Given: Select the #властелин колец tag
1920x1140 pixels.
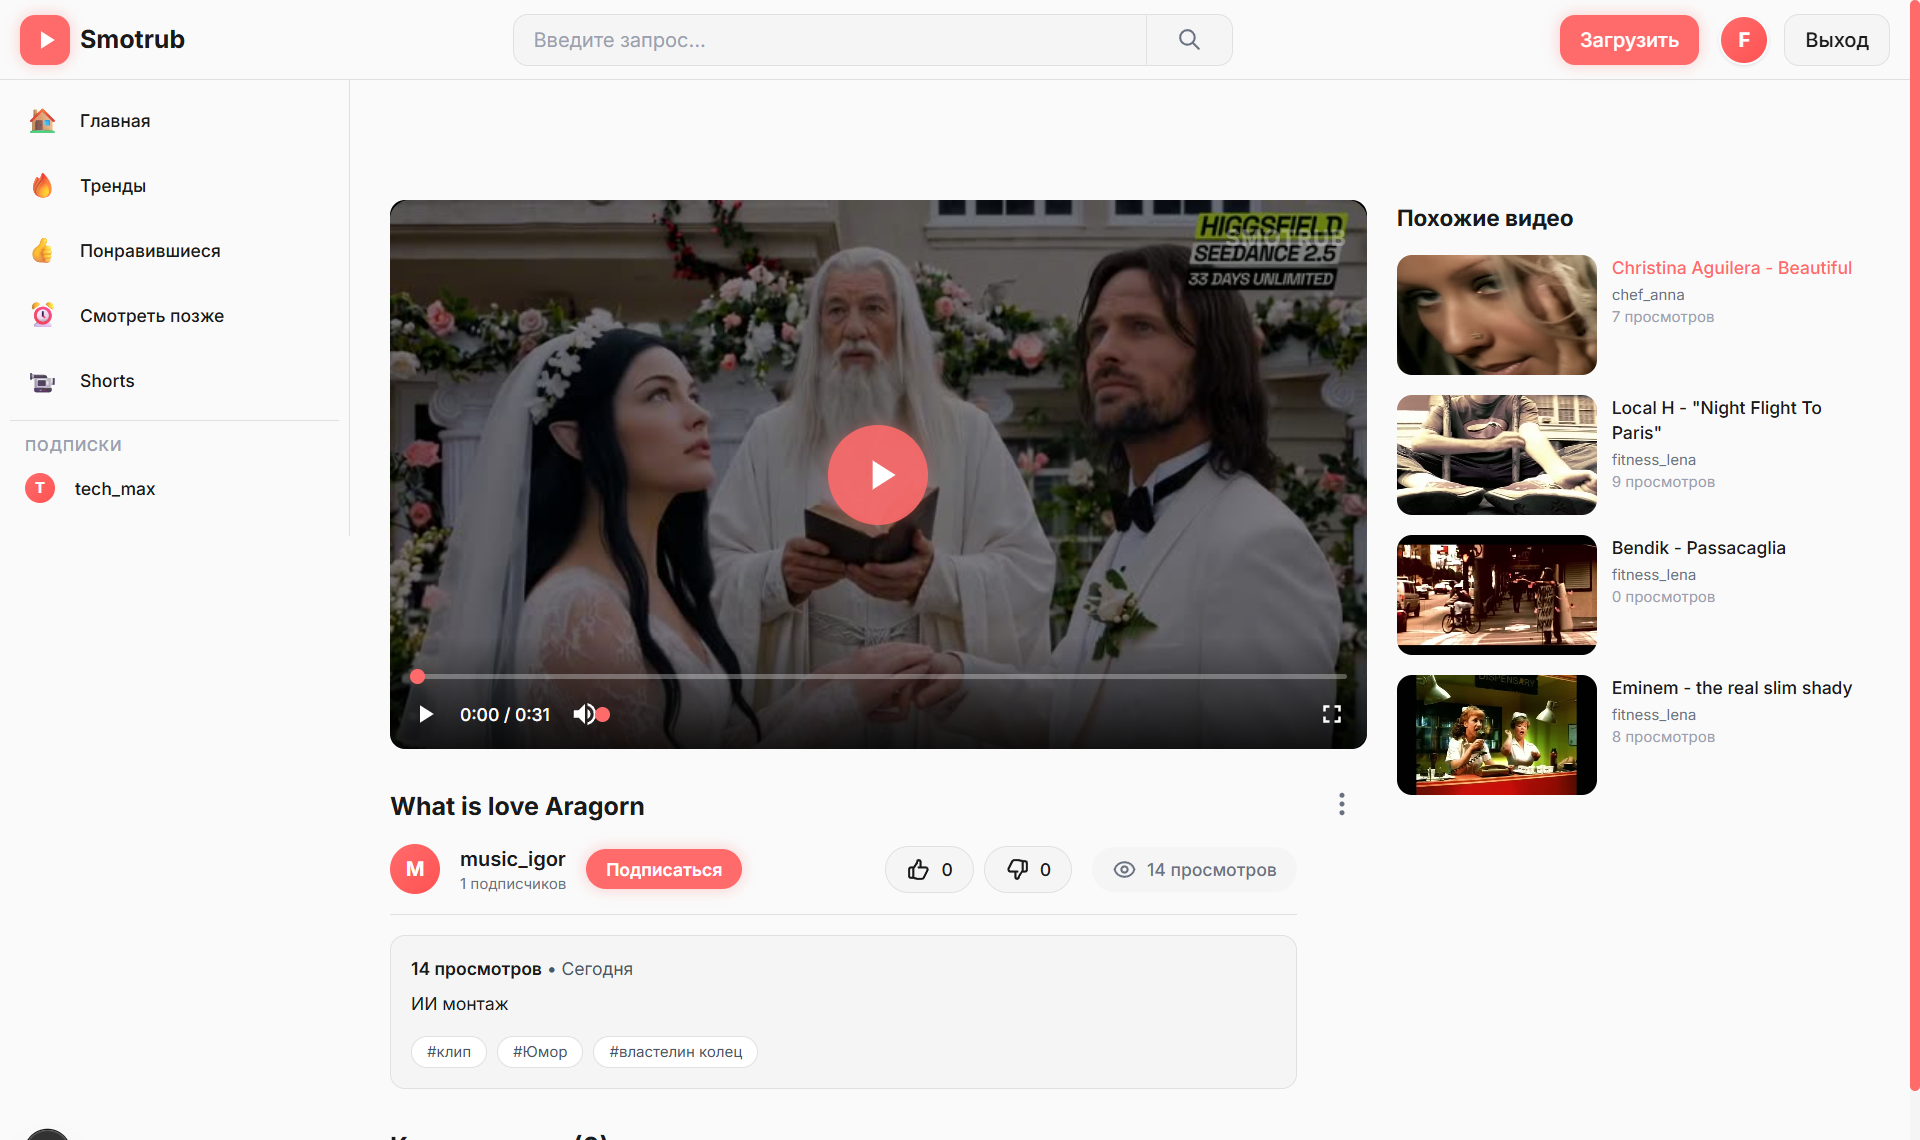Looking at the screenshot, I should pos(676,1052).
